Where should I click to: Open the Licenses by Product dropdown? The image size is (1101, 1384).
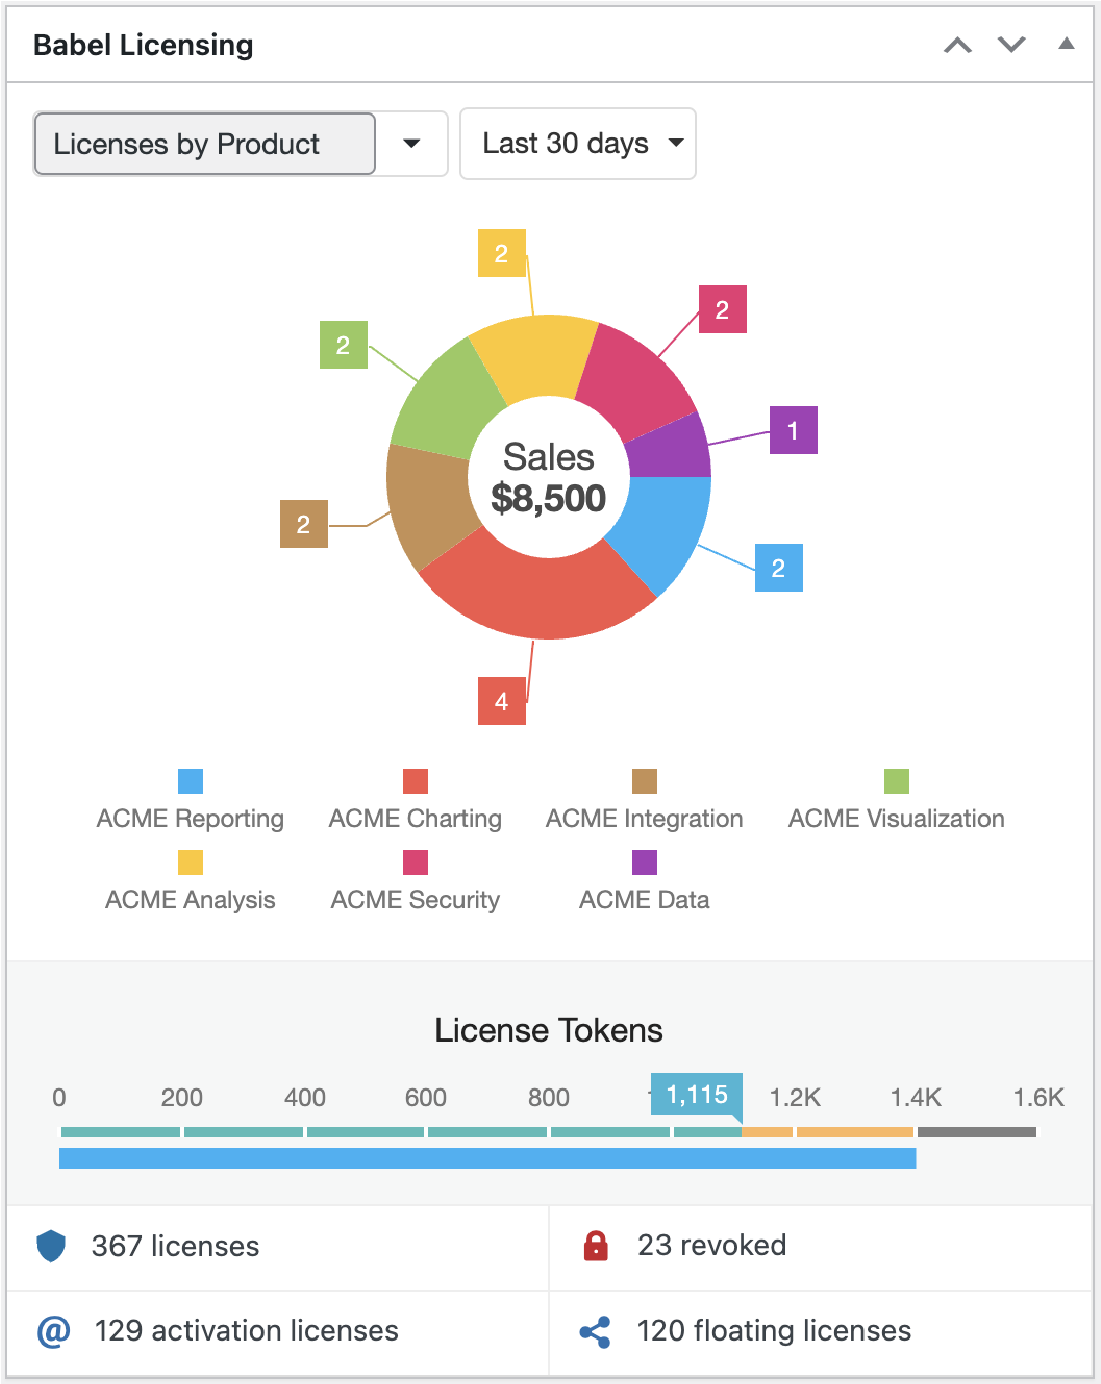[x=240, y=144]
